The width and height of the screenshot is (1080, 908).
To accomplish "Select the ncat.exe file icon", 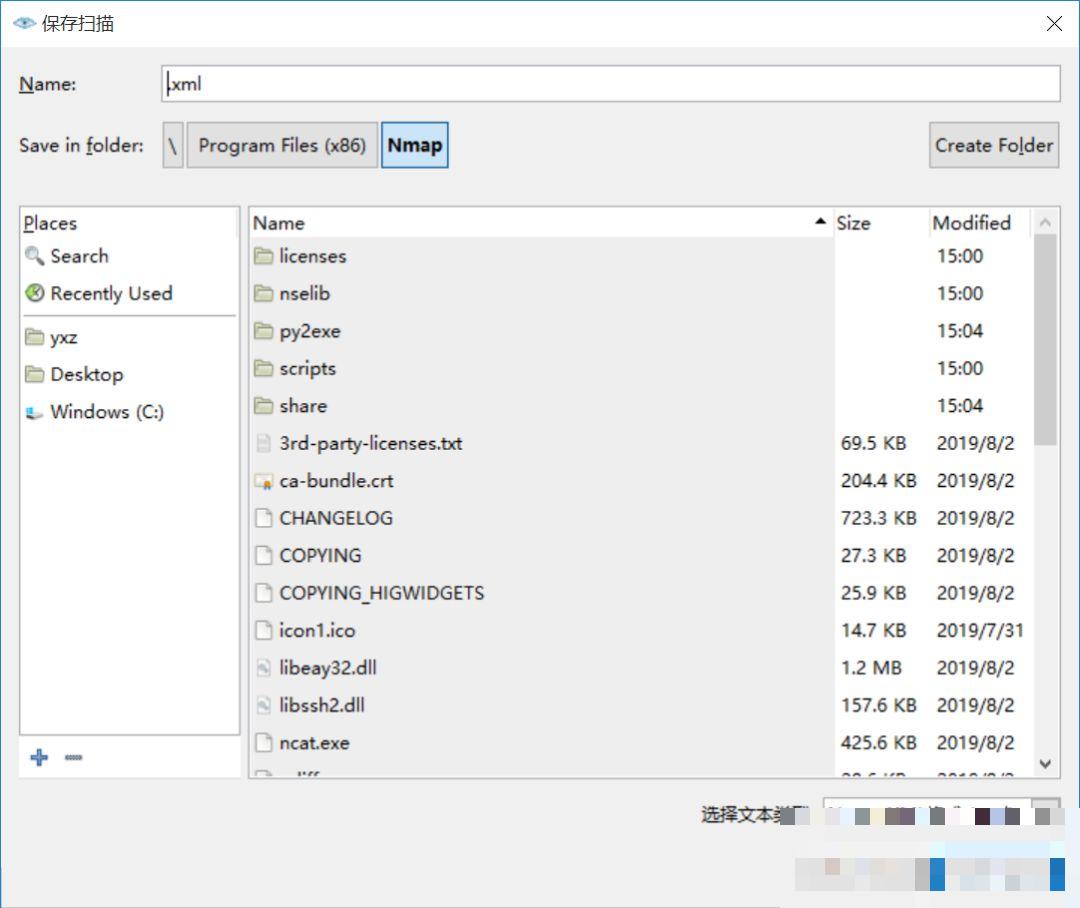I will tap(263, 743).
